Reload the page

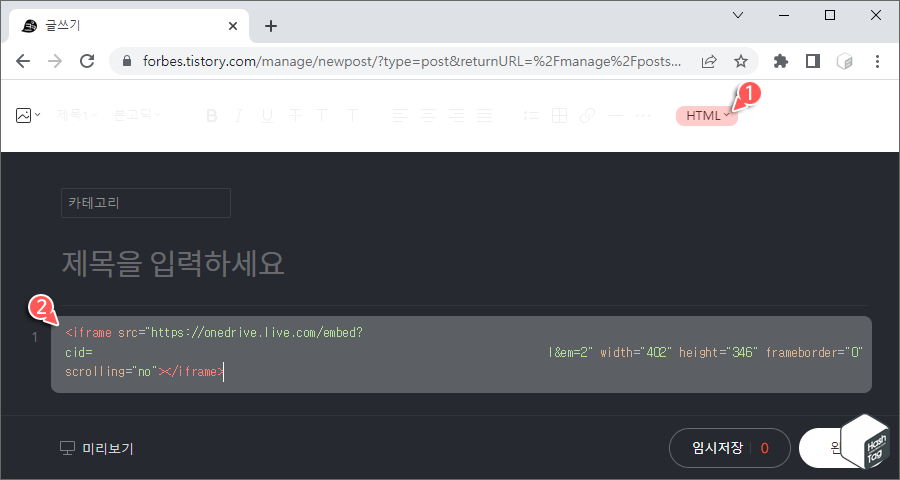(87, 61)
